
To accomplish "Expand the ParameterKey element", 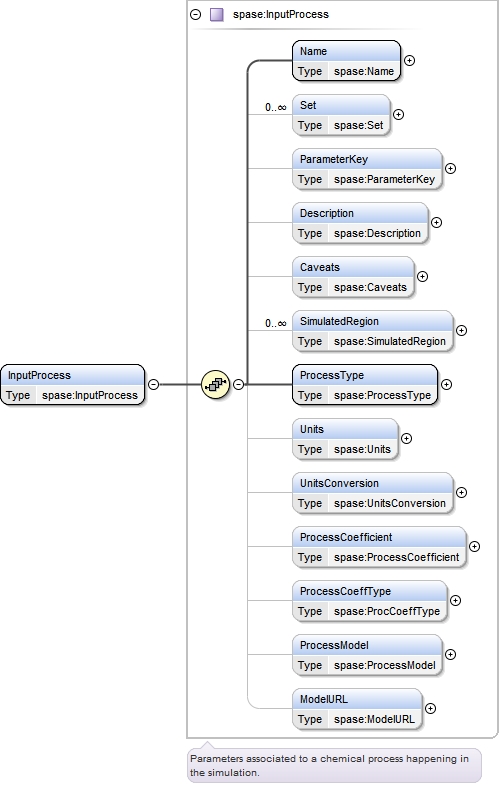I will click(x=450, y=168).
